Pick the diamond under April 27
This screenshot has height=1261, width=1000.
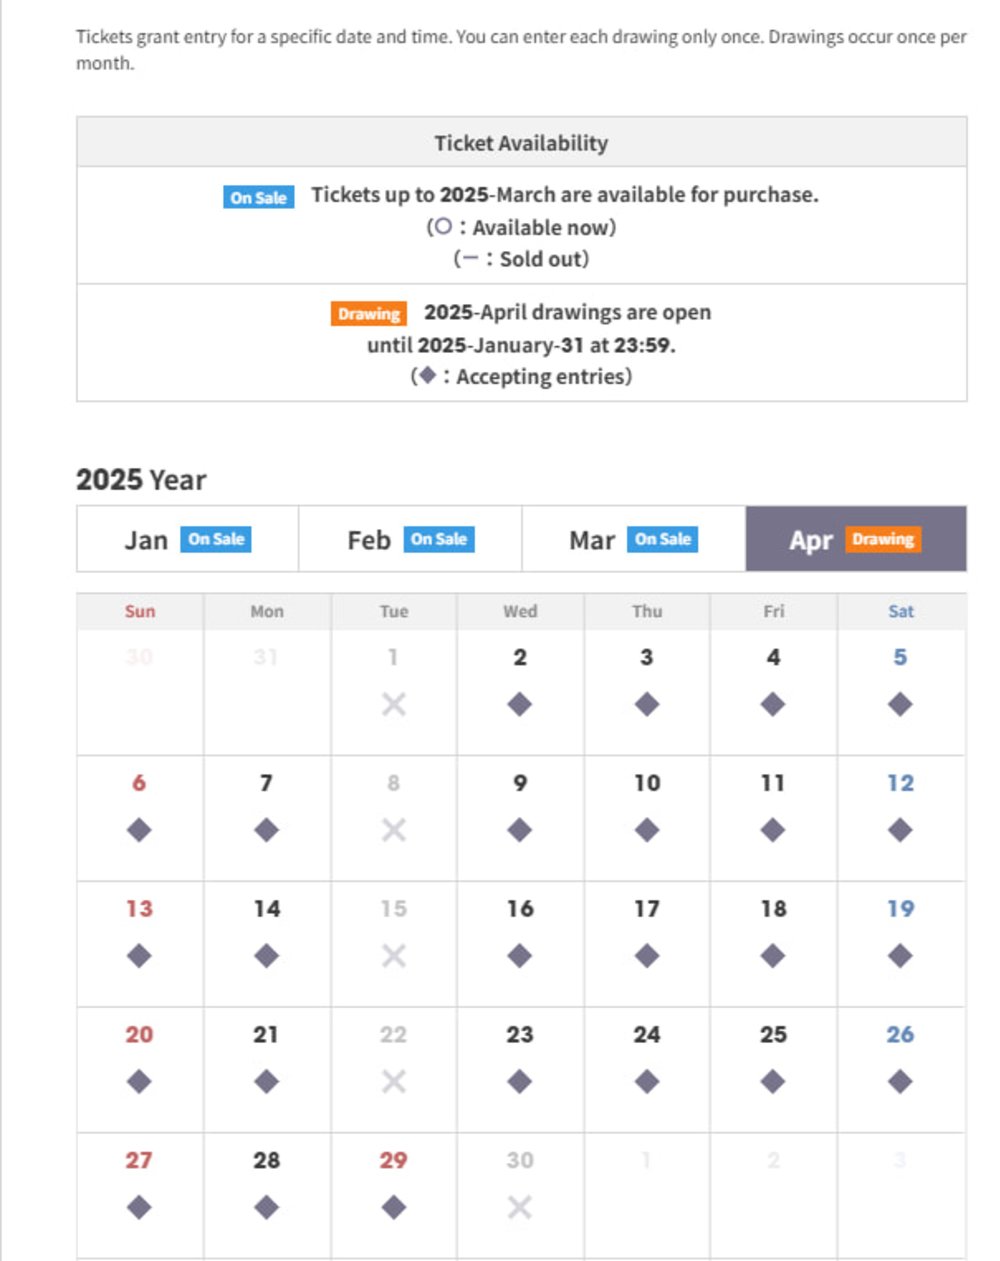[x=139, y=1207]
